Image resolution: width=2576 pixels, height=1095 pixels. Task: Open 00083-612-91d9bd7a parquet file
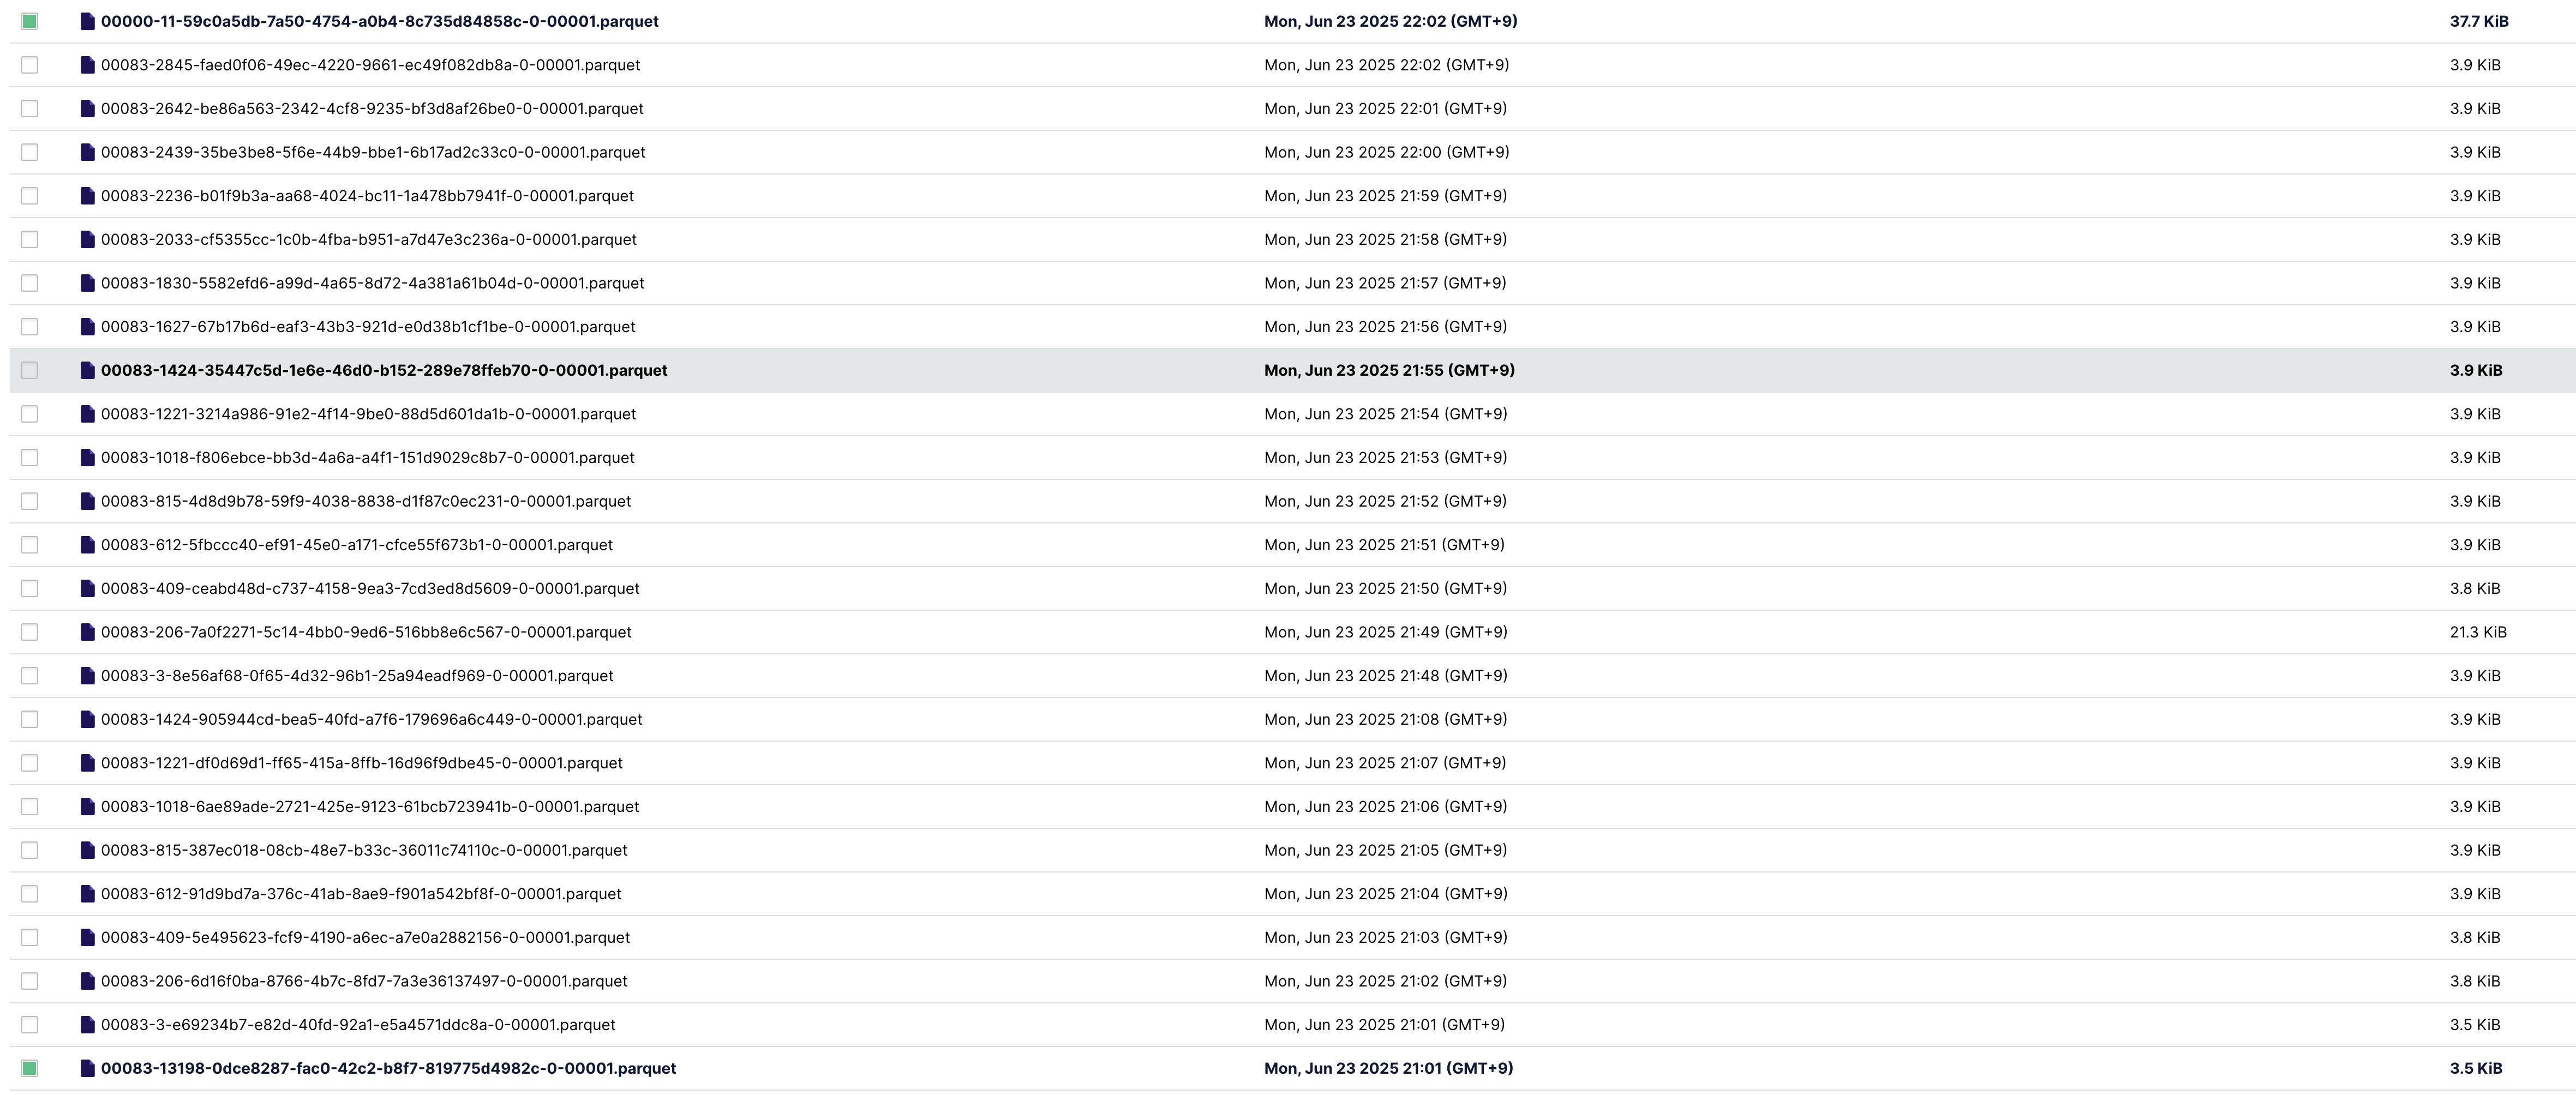coord(361,894)
